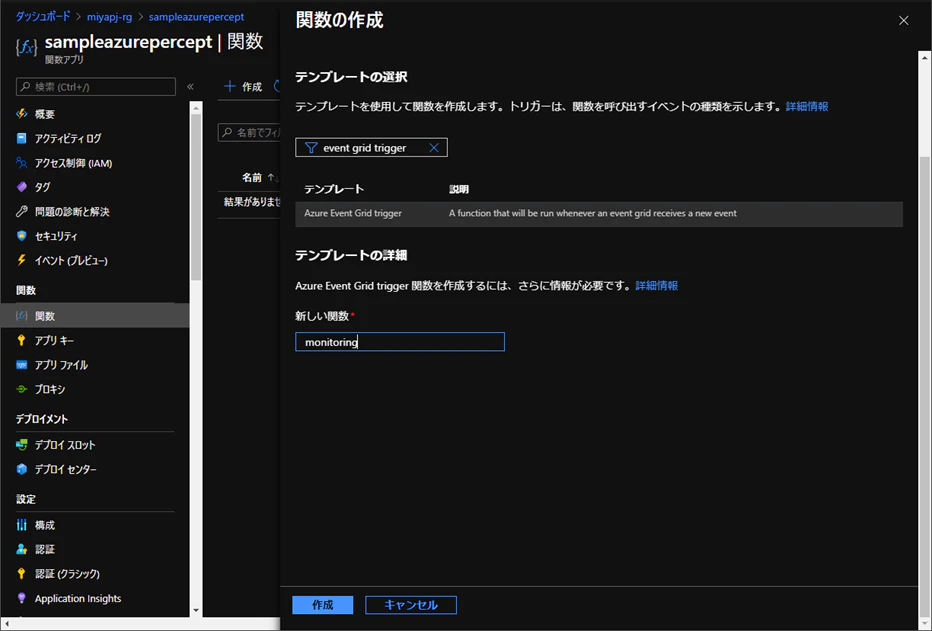Open the アクティビティ ログ icon
This screenshot has height=631, width=932.
[21, 138]
